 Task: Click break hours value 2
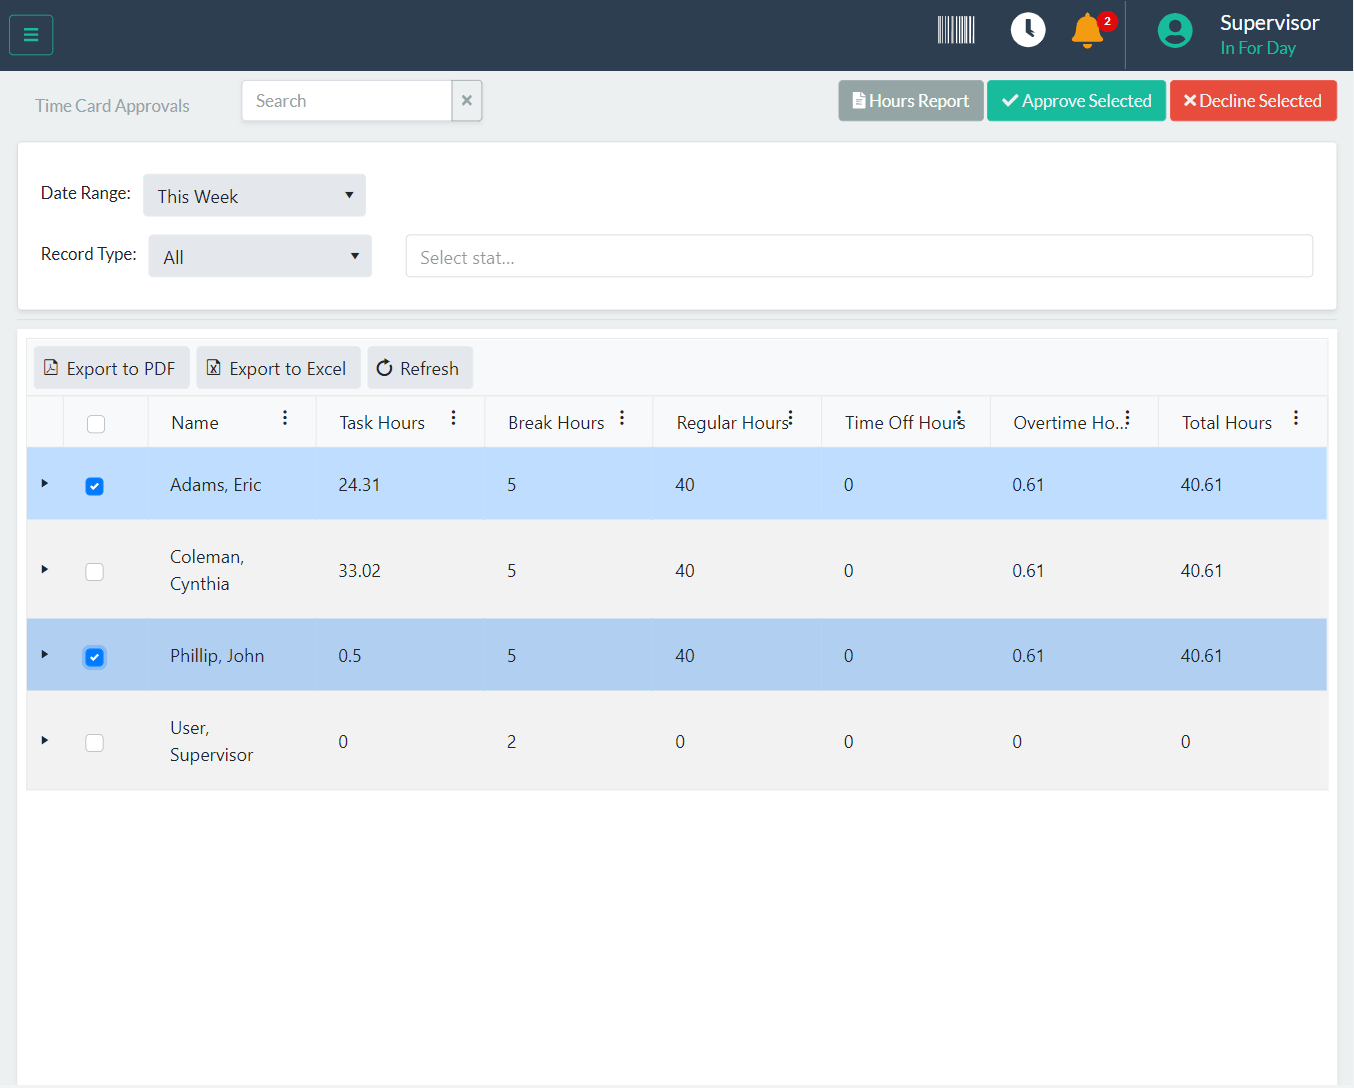tap(511, 742)
